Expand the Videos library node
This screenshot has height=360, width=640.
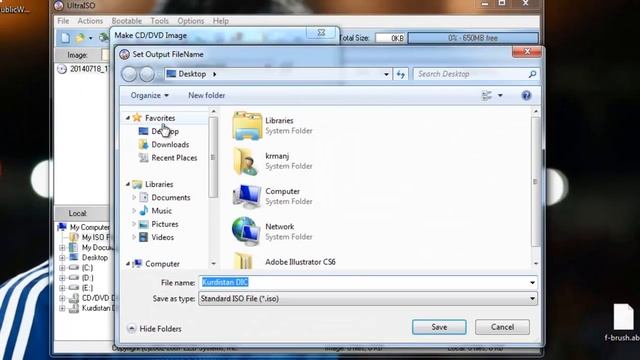[134, 237]
